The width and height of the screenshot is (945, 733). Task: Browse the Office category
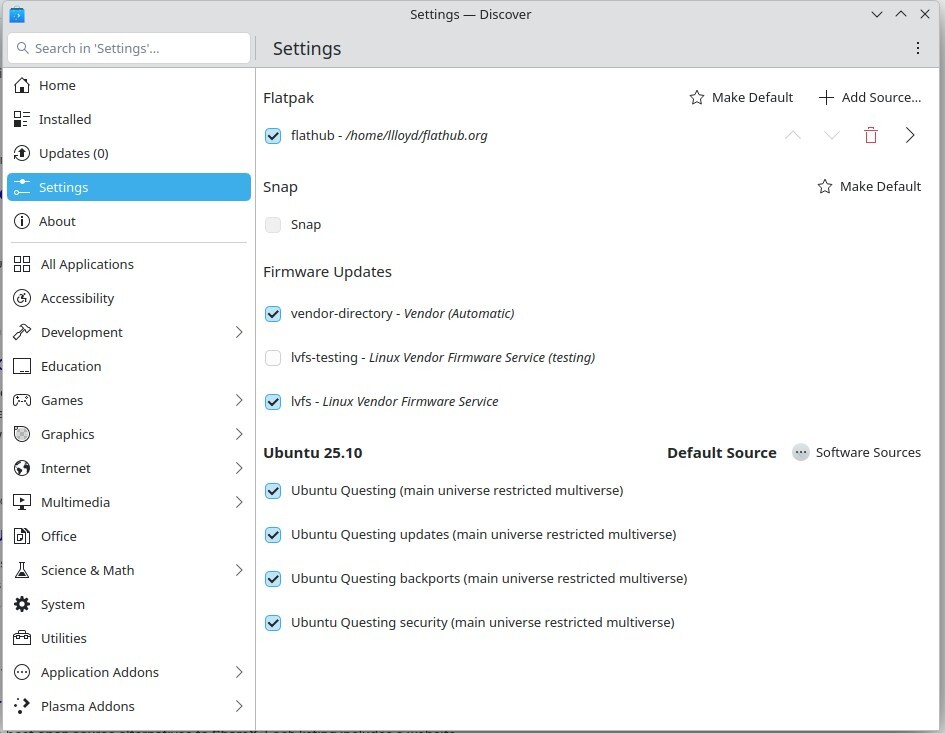(129, 536)
